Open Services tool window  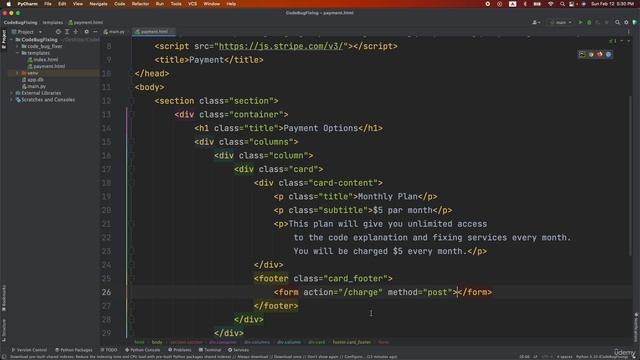click(238, 350)
